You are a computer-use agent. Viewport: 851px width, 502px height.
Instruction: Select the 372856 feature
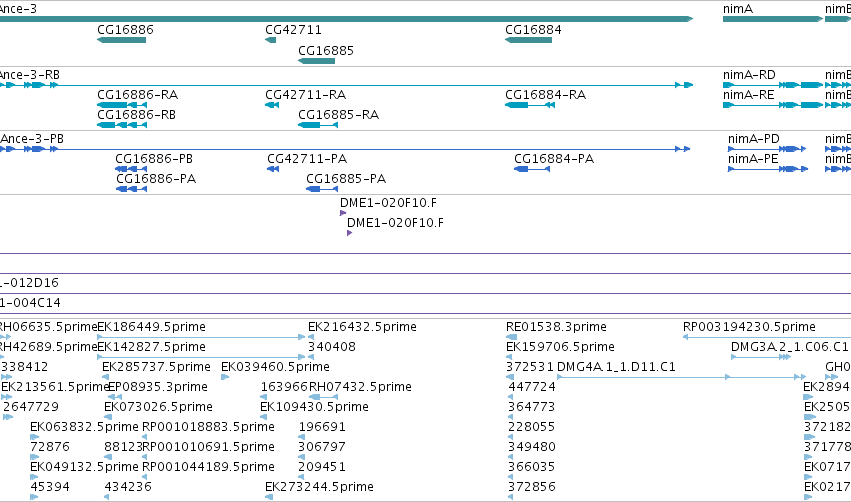click(x=511, y=497)
